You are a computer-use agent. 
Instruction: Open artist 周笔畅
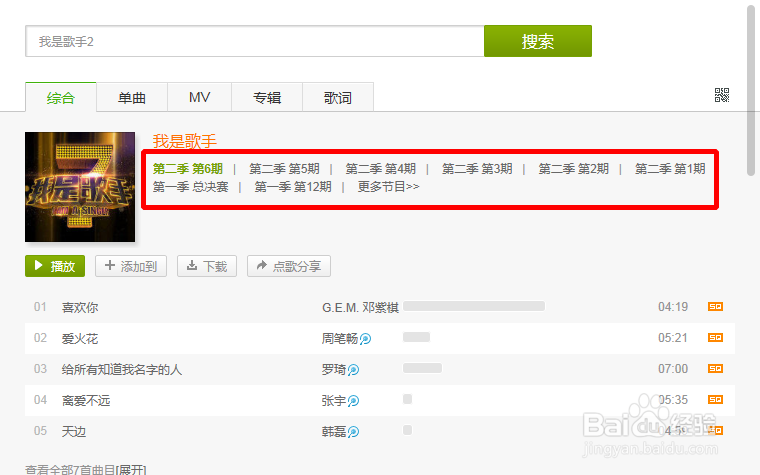point(340,338)
